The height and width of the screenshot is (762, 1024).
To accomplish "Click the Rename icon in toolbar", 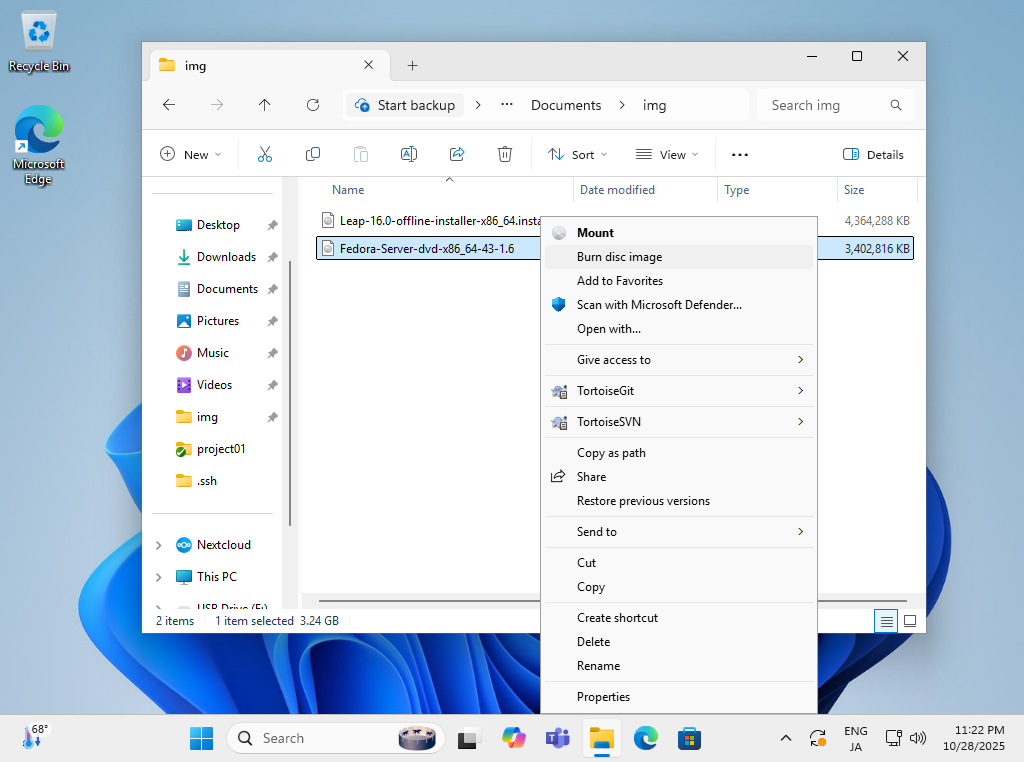I will tap(409, 154).
